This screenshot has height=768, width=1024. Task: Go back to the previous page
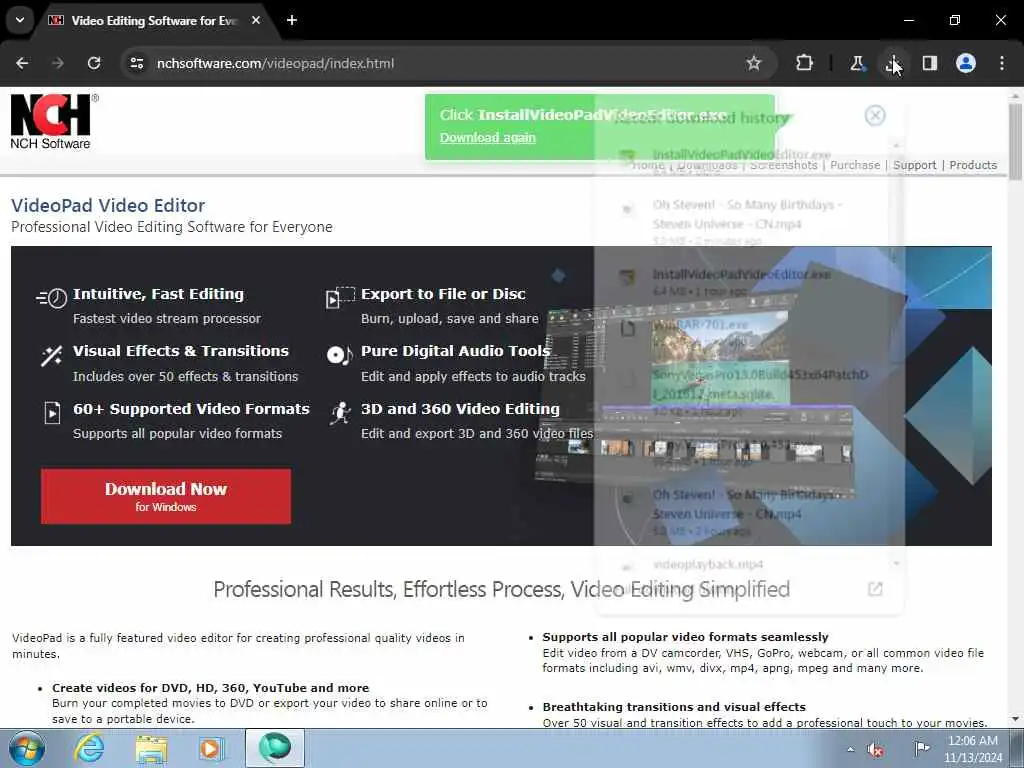coord(22,63)
